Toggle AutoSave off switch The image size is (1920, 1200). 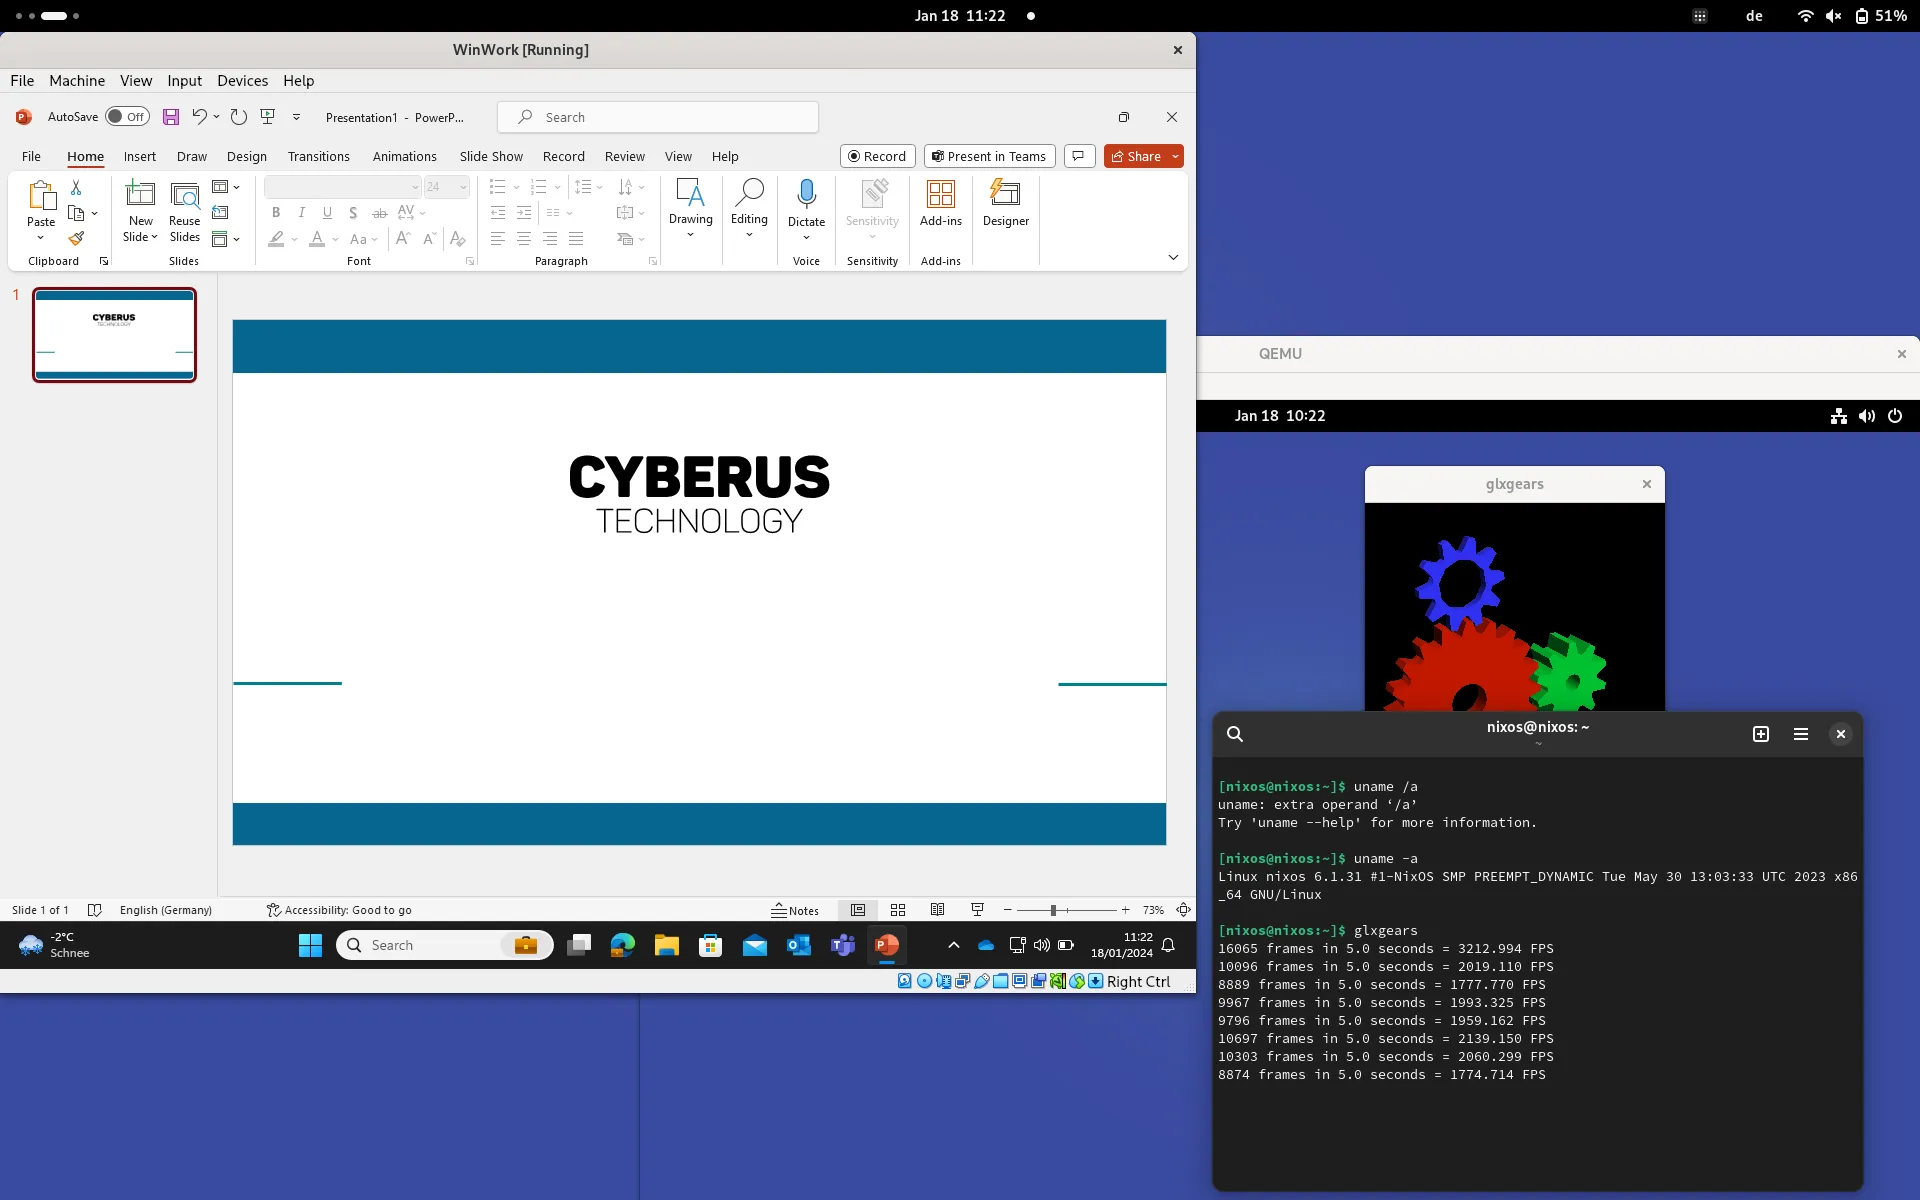[126, 116]
